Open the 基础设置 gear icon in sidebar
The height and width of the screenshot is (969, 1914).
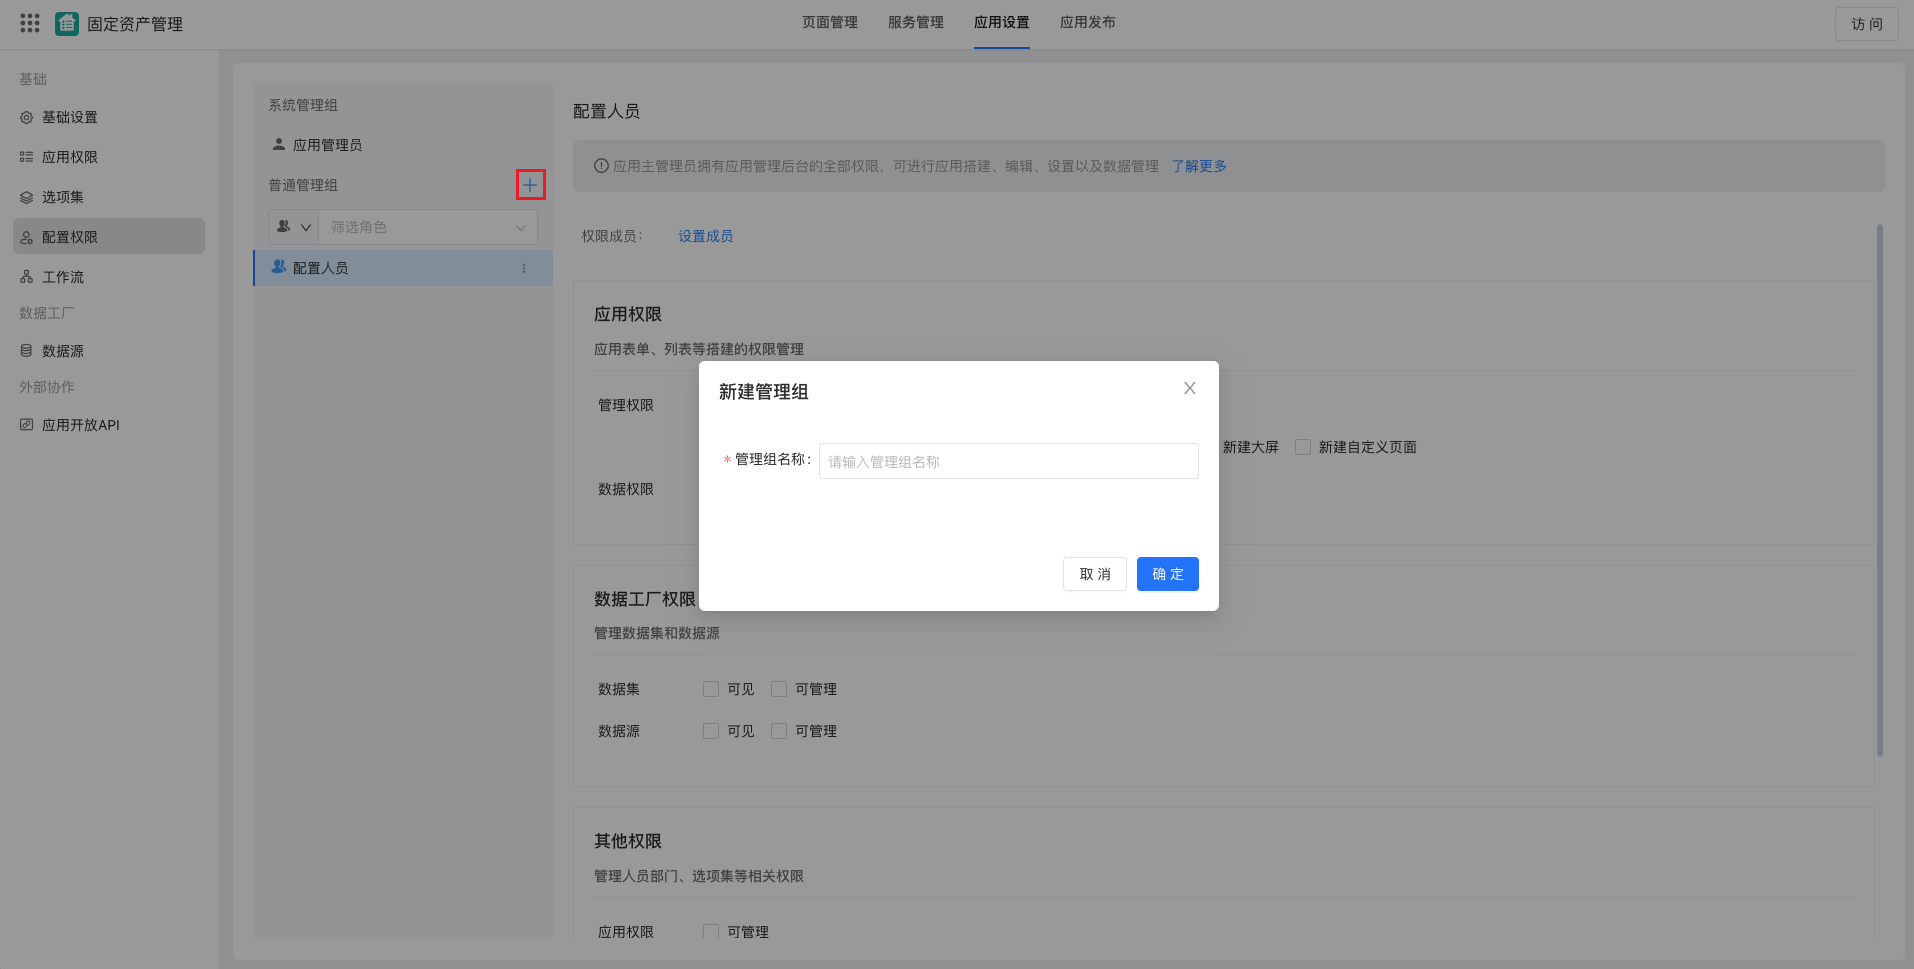click(27, 117)
